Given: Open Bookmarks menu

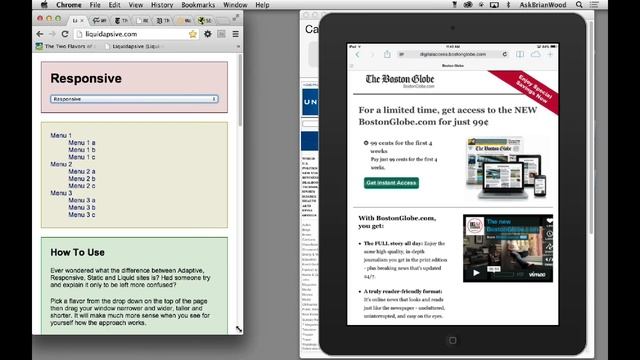Looking at the screenshot, I should click(198, 5).
